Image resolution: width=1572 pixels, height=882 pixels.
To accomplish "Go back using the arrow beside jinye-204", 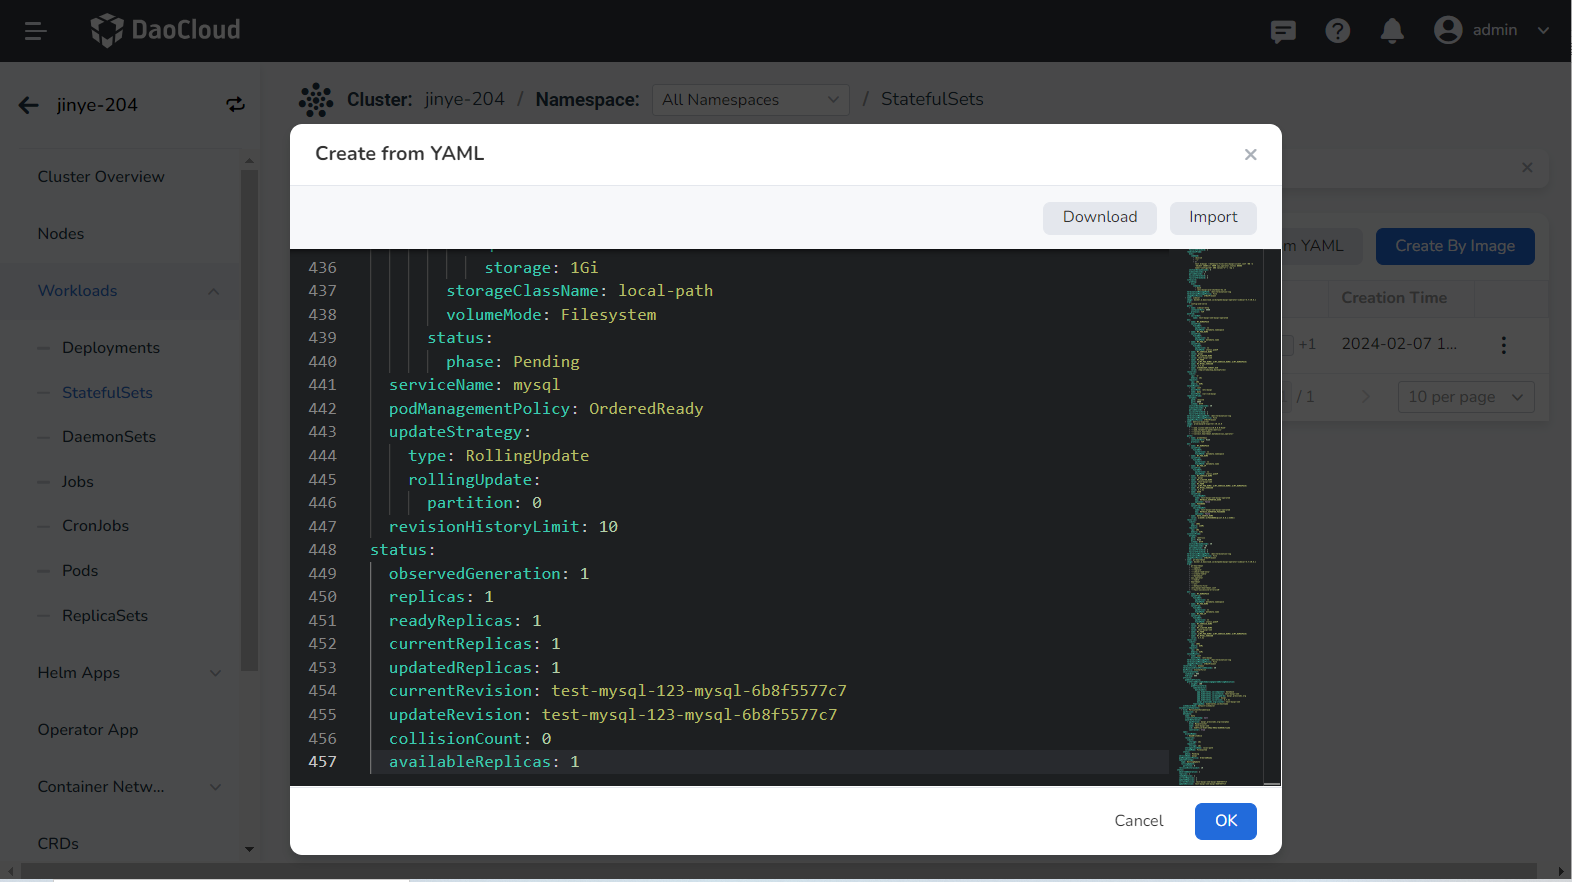I will (x=29, y=105).
